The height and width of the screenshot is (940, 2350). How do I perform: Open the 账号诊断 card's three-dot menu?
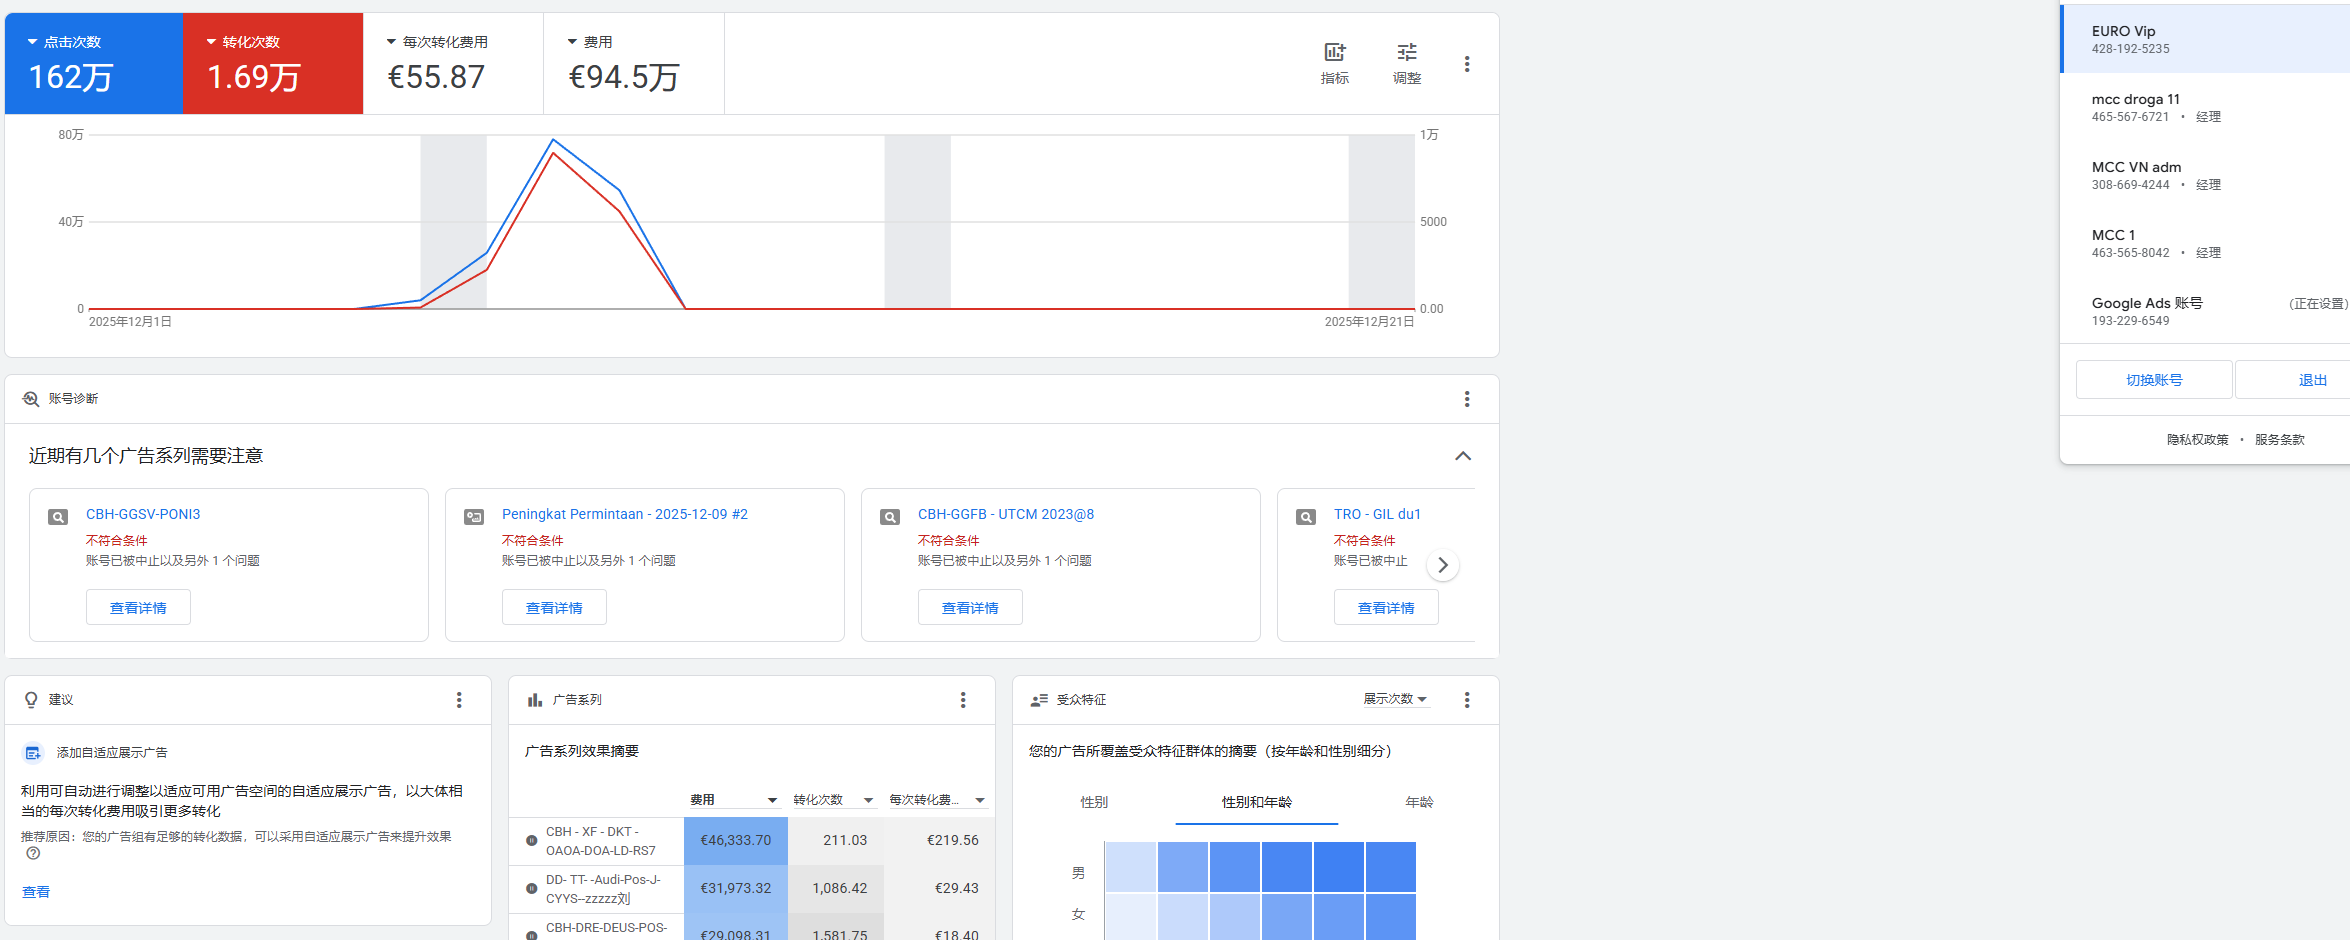1466,399
